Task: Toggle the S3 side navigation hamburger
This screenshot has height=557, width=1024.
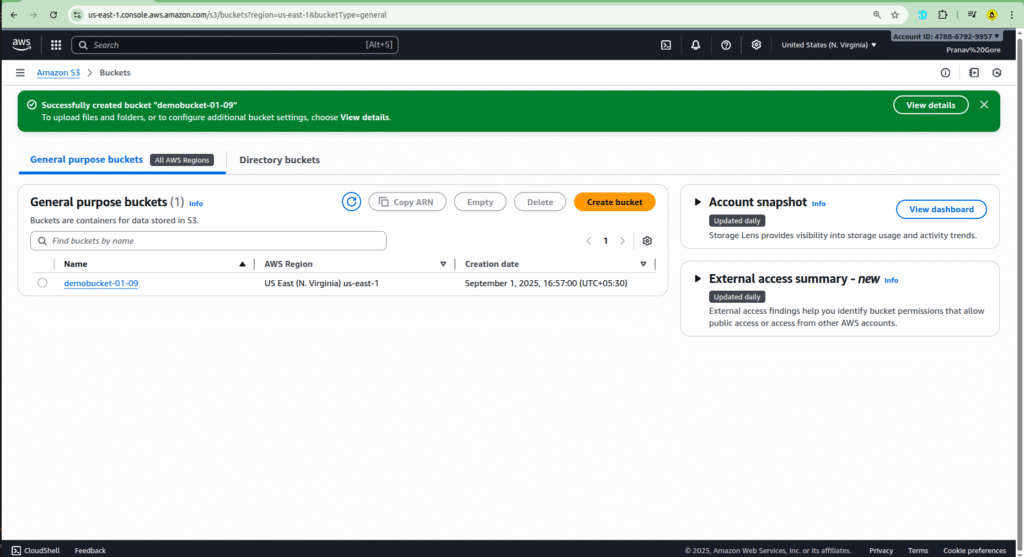Action: tap(20, 72)
